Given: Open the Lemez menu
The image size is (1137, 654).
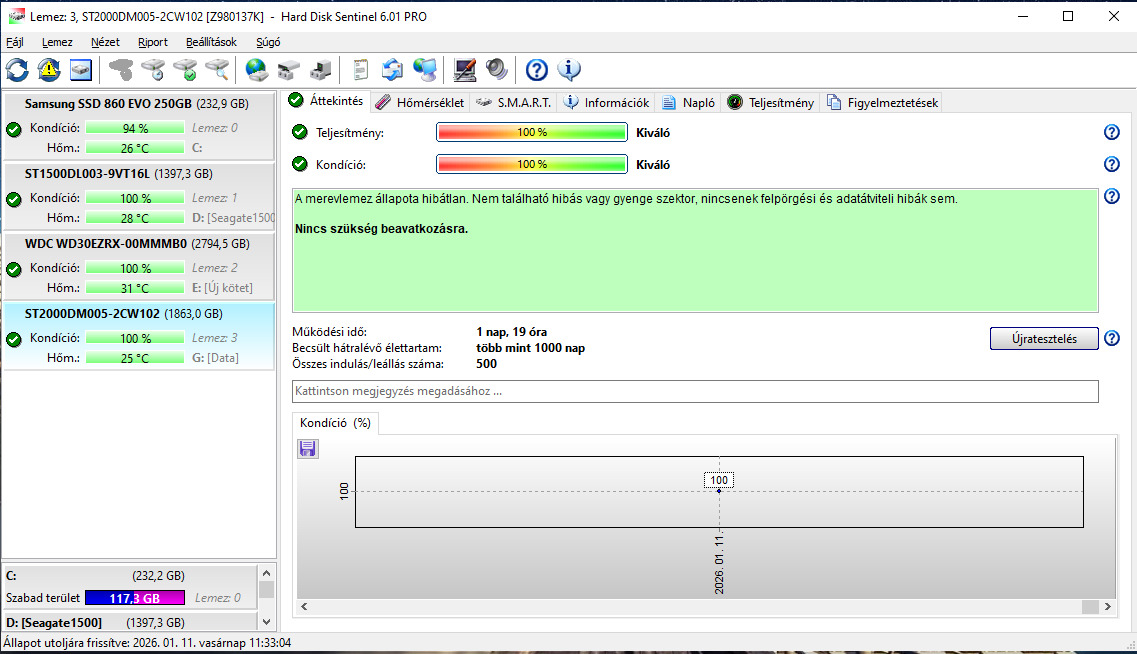Looking at the screenshot, I should point(57,42).
